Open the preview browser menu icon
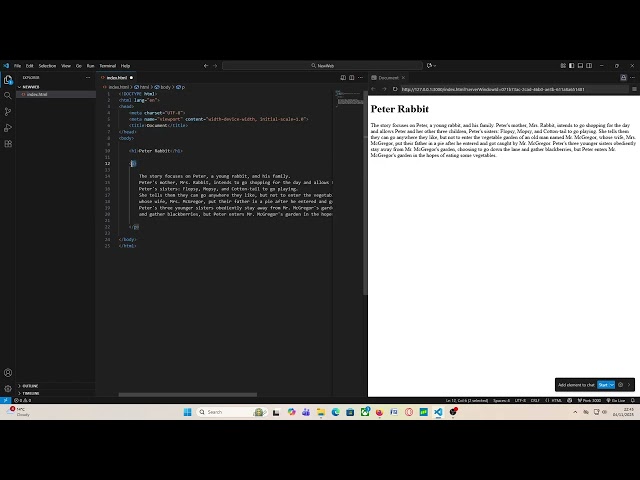This screenshot has height=480, width=640. pos(634,89)
